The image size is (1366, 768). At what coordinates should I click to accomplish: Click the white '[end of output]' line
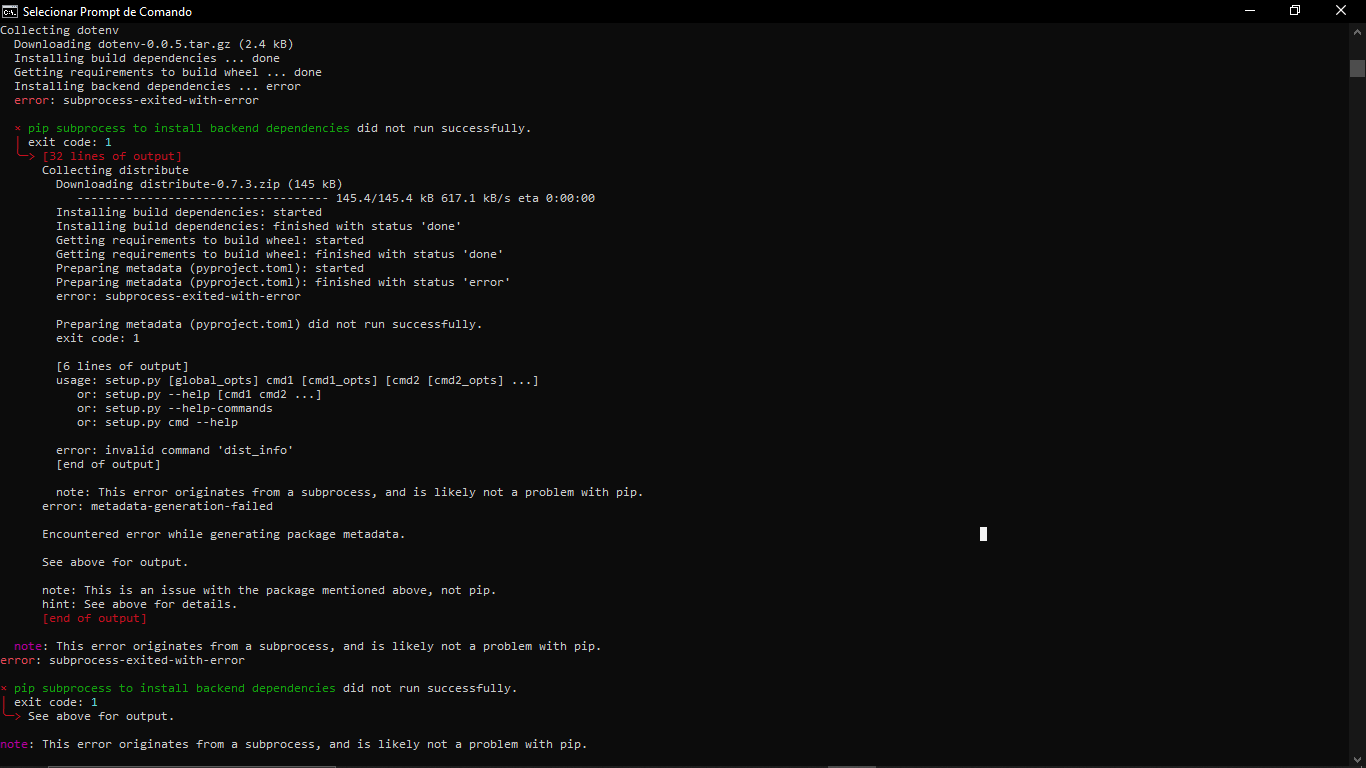coord(108,464)
